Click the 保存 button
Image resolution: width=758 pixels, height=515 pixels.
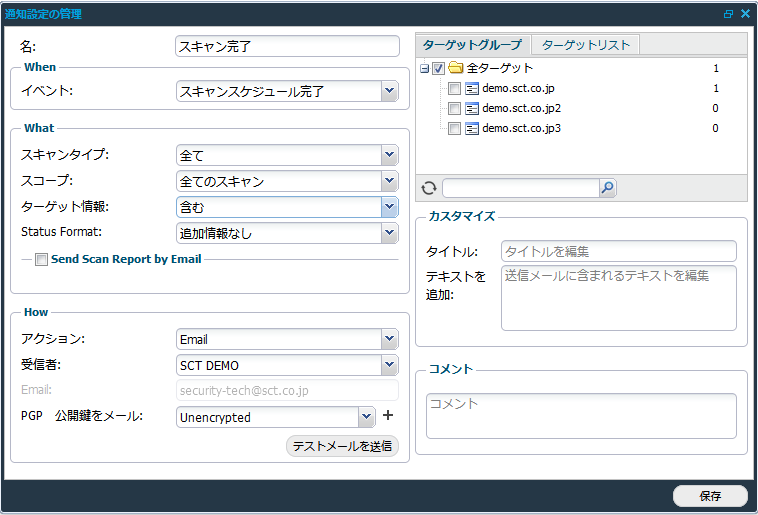pos(710,496)
